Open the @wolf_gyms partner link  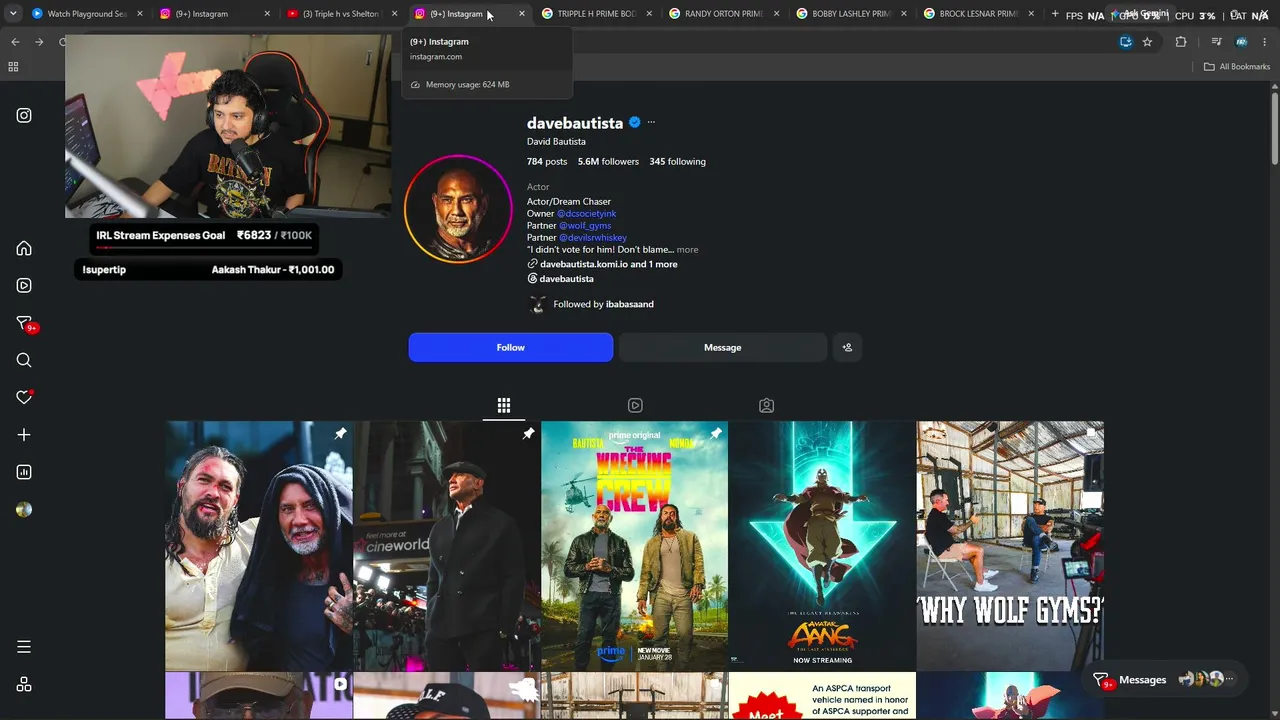pyautogui.click(x=585, y=226)
